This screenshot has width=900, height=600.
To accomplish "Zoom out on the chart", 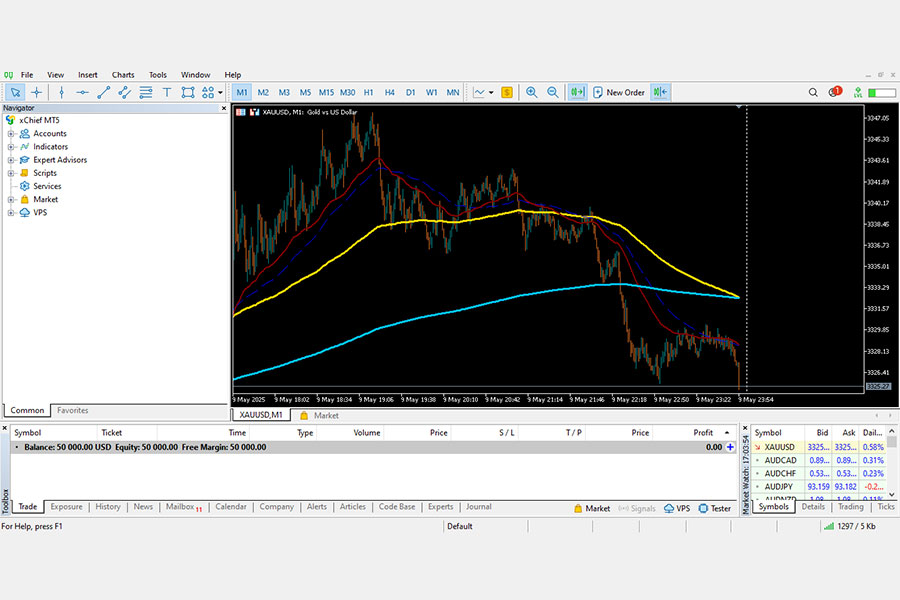I will [553, 92].
